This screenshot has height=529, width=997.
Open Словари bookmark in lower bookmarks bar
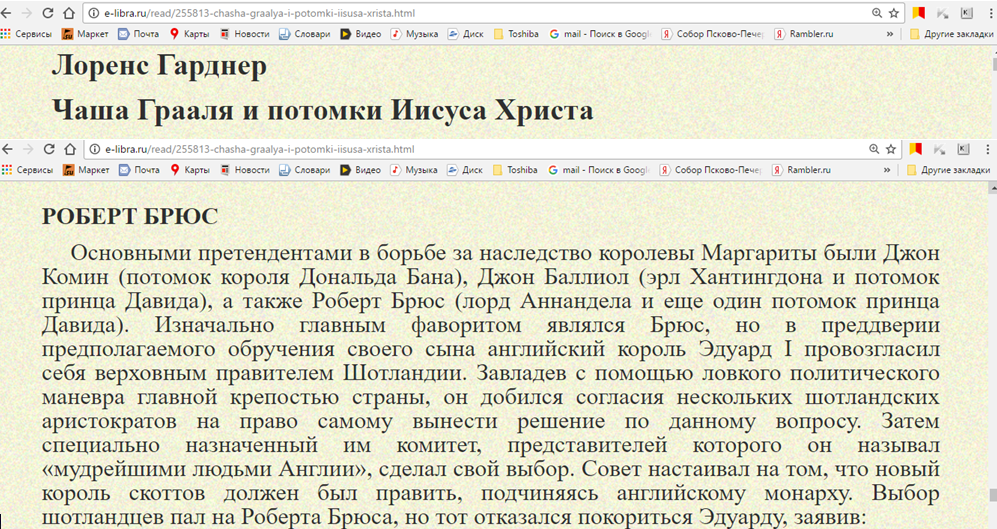coord(305,170)
